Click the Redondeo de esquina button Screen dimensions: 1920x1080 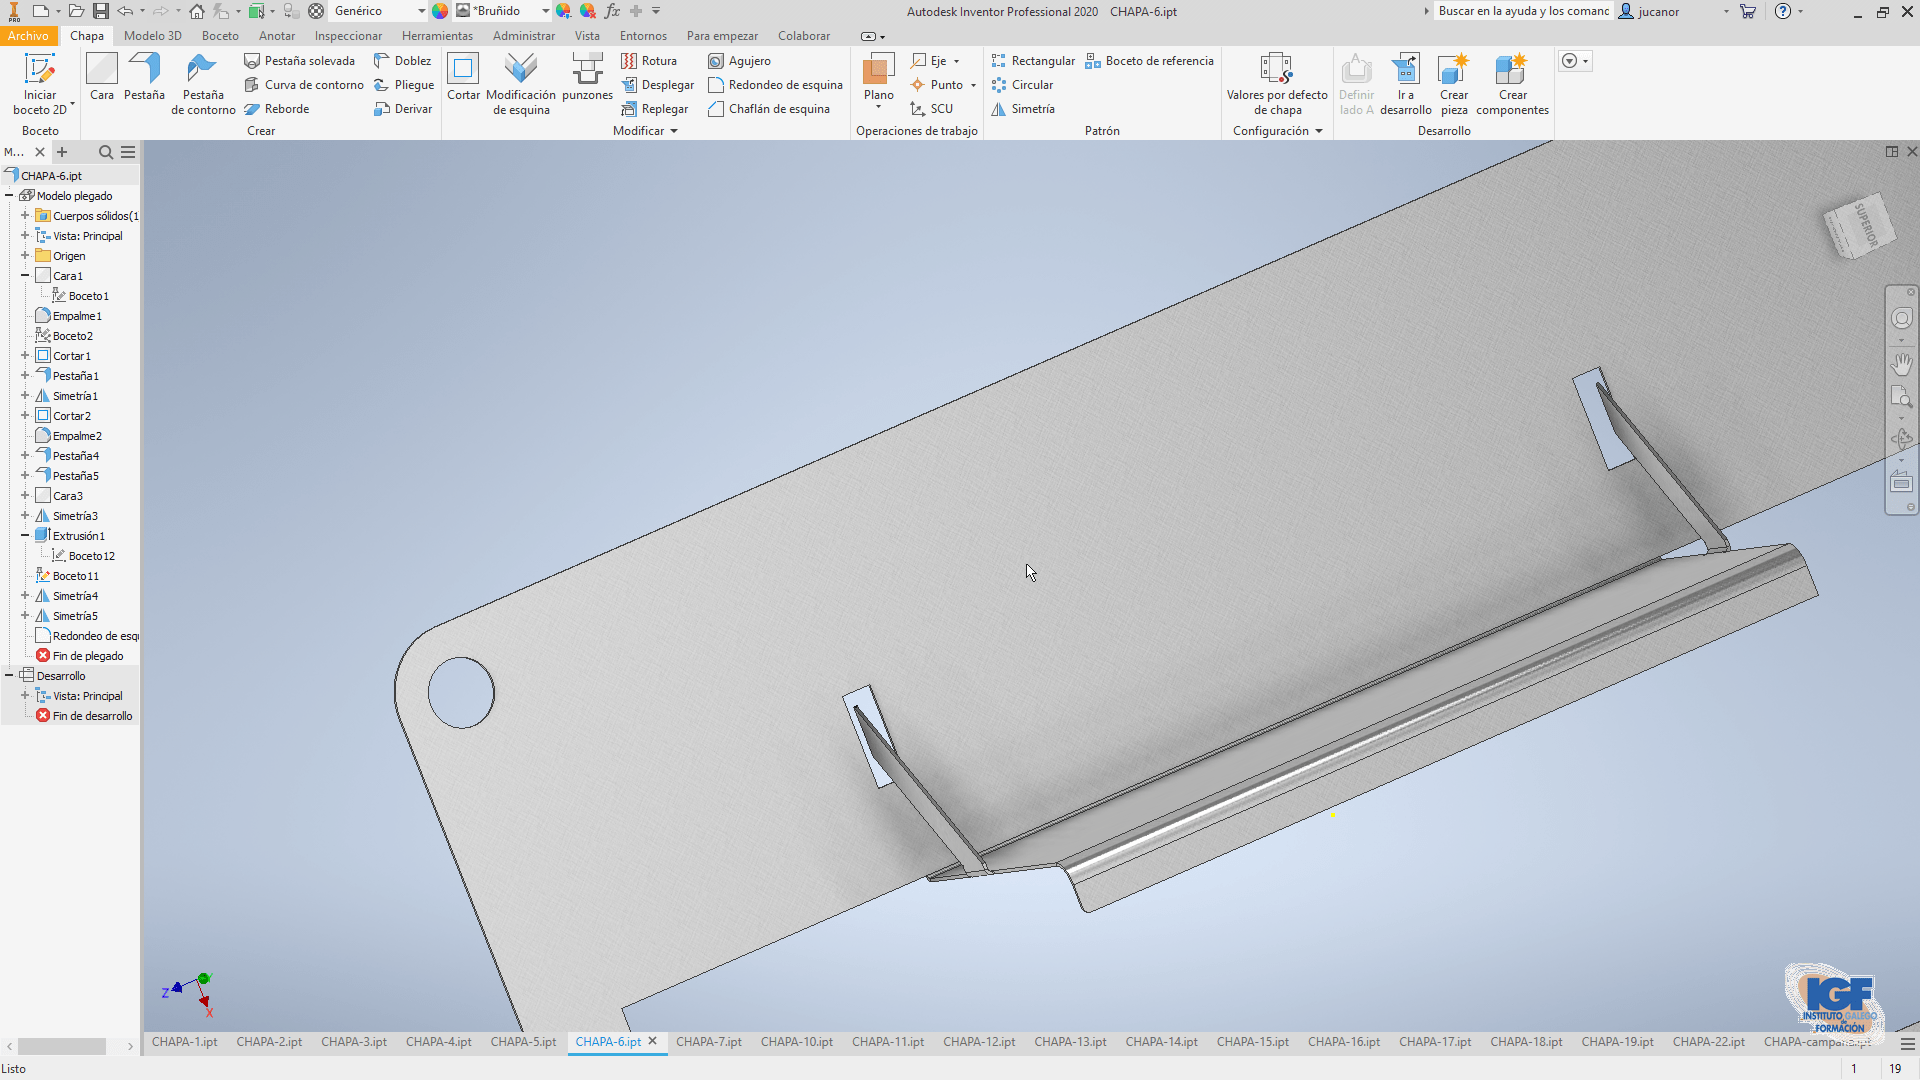(x=775, y=85)
